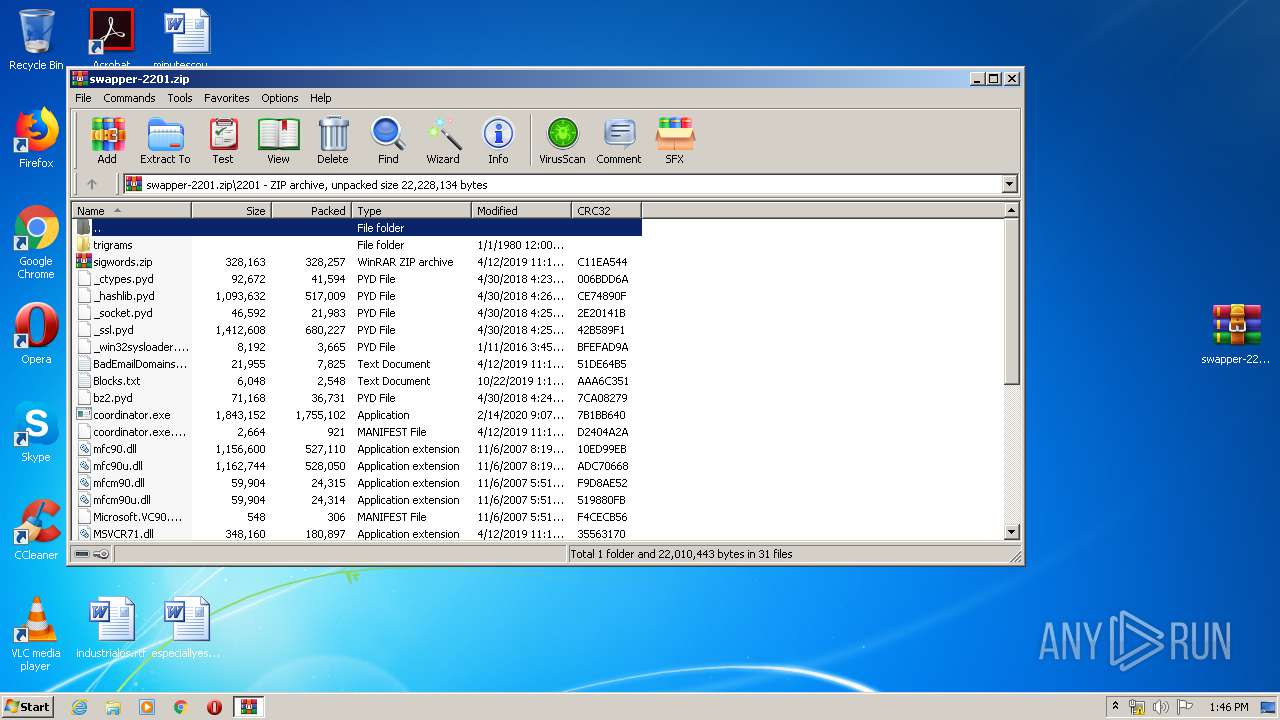Viewport: 1280px width, 720px height.
Task: Click the Internet Explorer taskbar icon
Action: point(79,707)
